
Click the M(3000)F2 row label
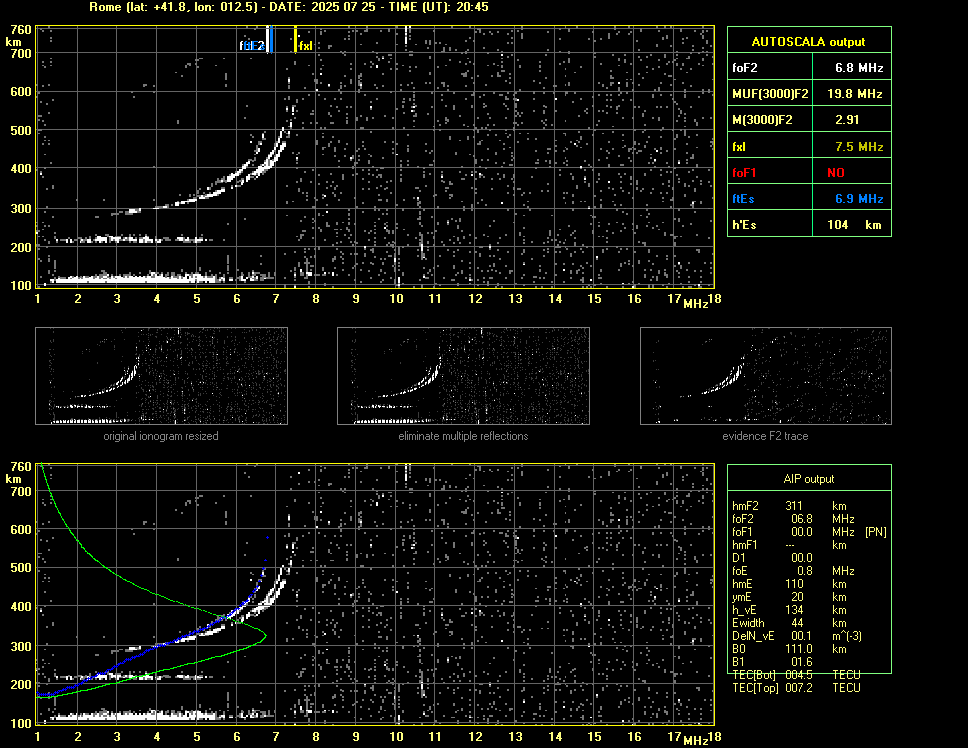(762, 120)
